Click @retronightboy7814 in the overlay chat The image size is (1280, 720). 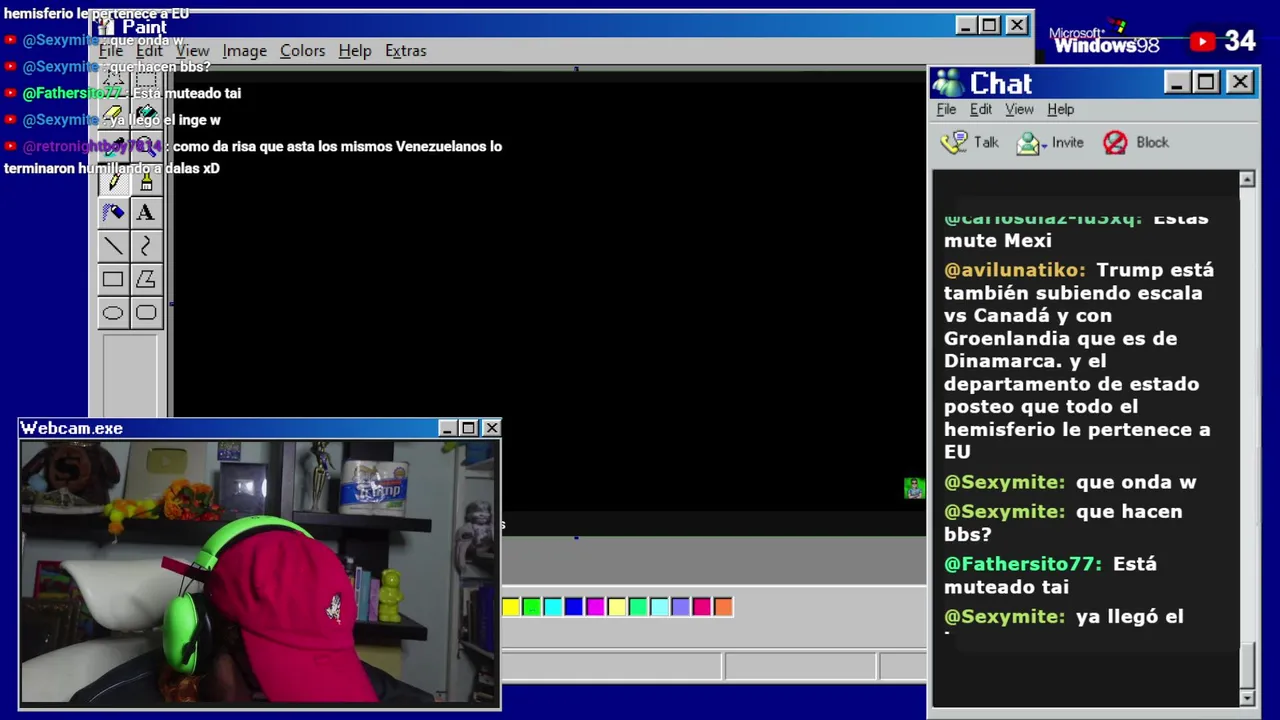click(92, 146)
